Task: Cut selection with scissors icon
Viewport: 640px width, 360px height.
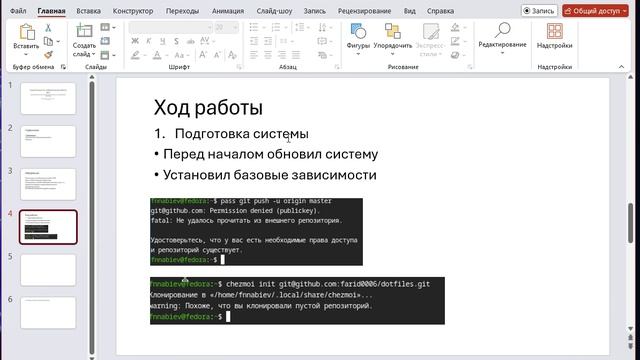Action: click(x=48, y=28)
